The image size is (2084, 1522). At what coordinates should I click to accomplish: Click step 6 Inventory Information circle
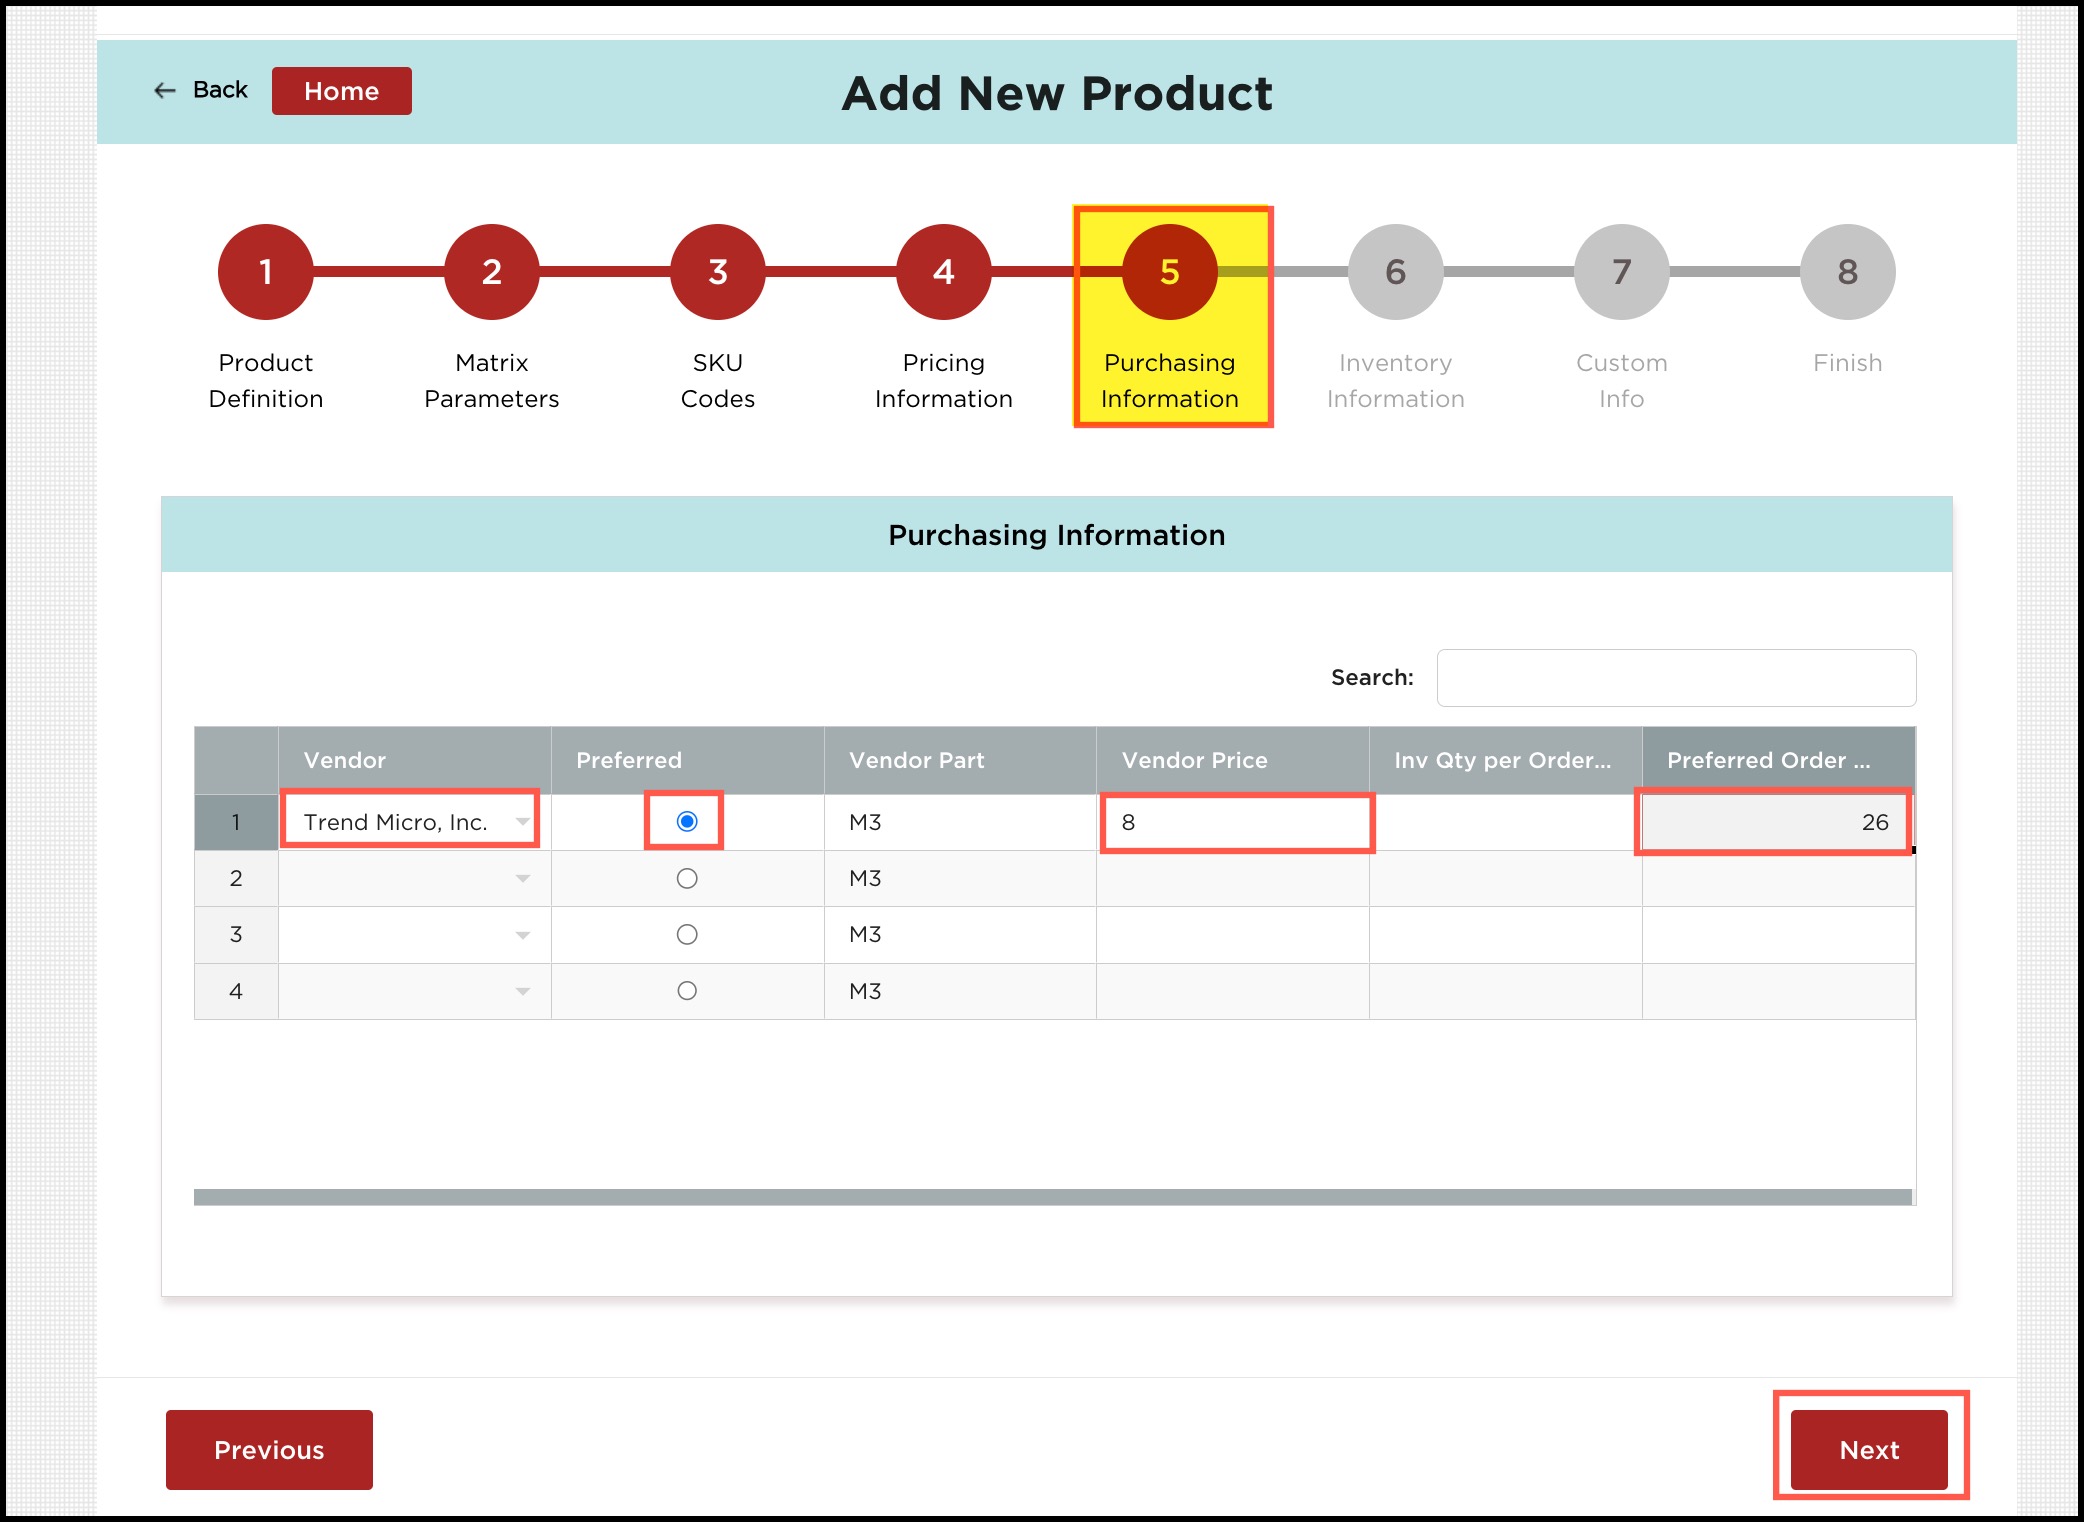(x=1395, y=272)
